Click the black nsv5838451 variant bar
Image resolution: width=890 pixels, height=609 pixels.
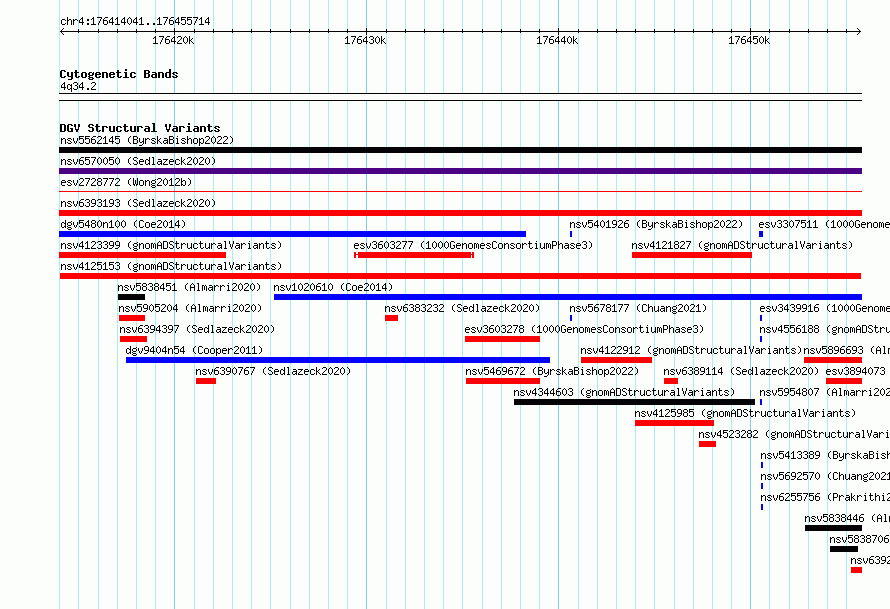[131, 297]
